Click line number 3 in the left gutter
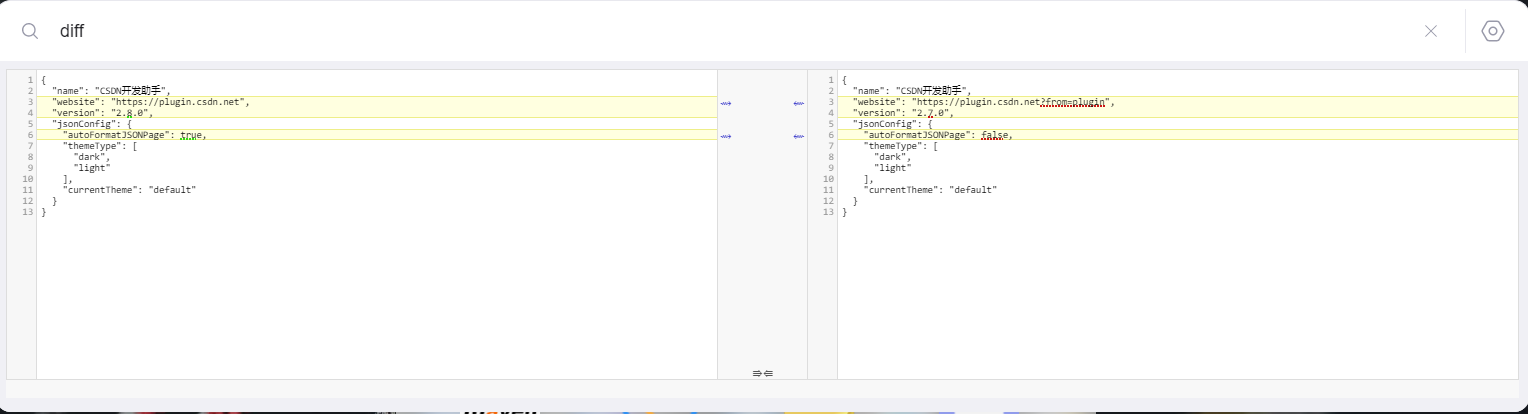Image resolution: width=1528 pixels, height=414 pixels. tap(30, 102)
